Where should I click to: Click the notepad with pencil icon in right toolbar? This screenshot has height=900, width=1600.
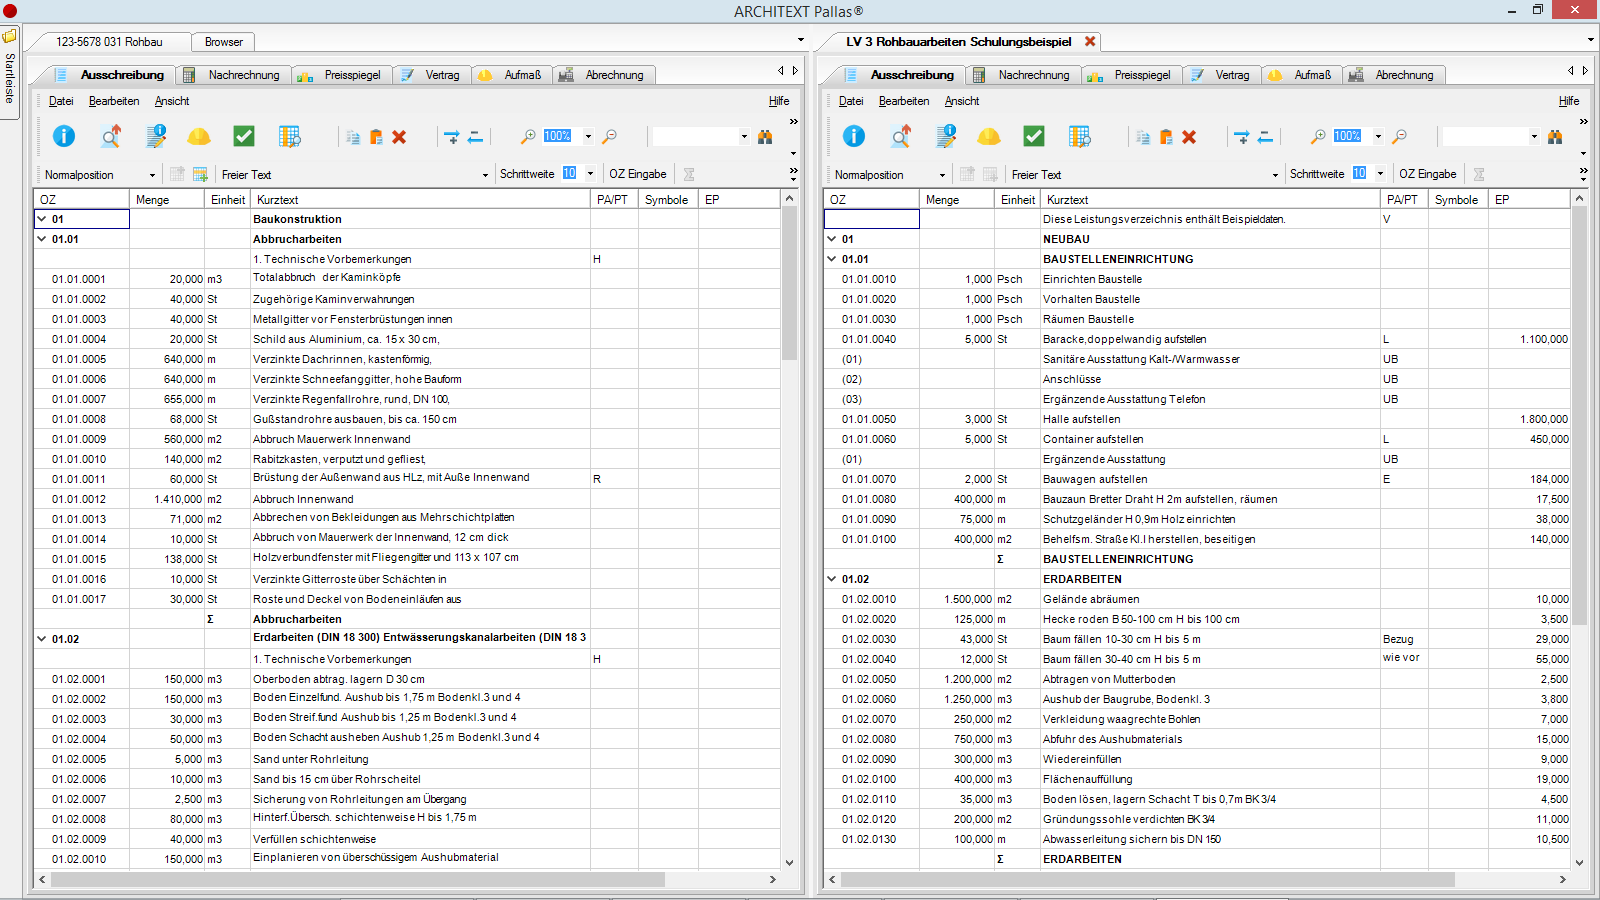click(x=946, y=136)
